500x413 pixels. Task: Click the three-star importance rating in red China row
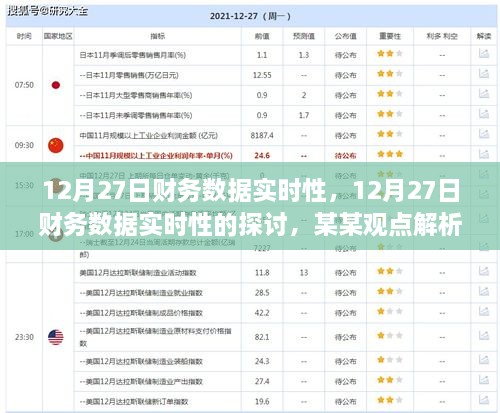[390, 154]
